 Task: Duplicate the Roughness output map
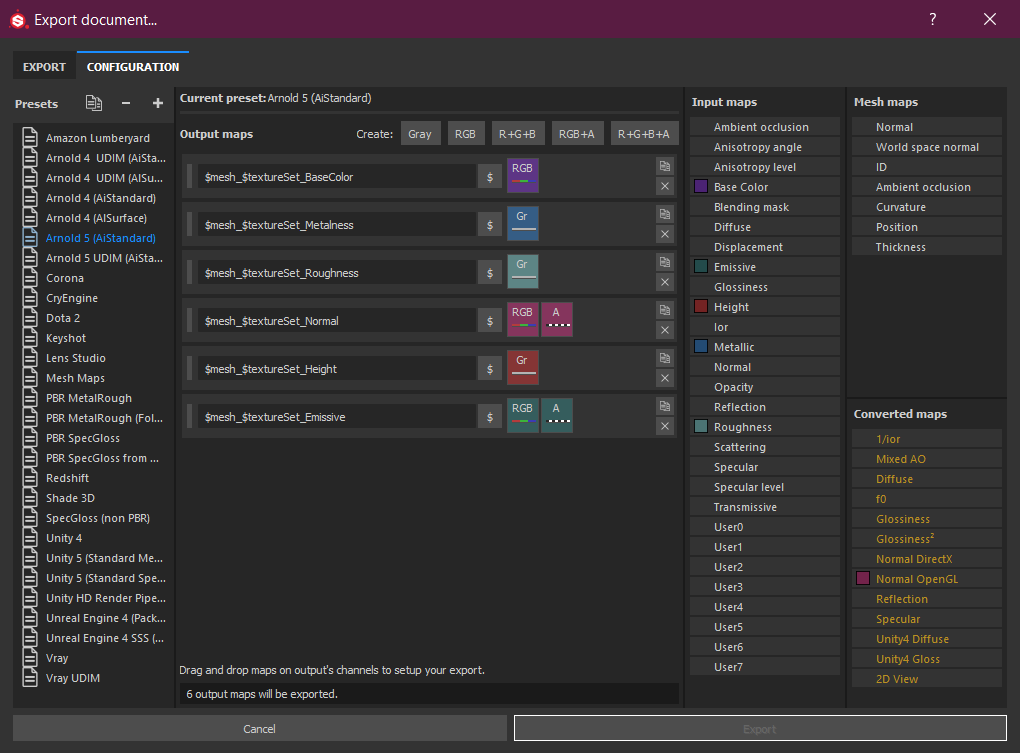665,263
